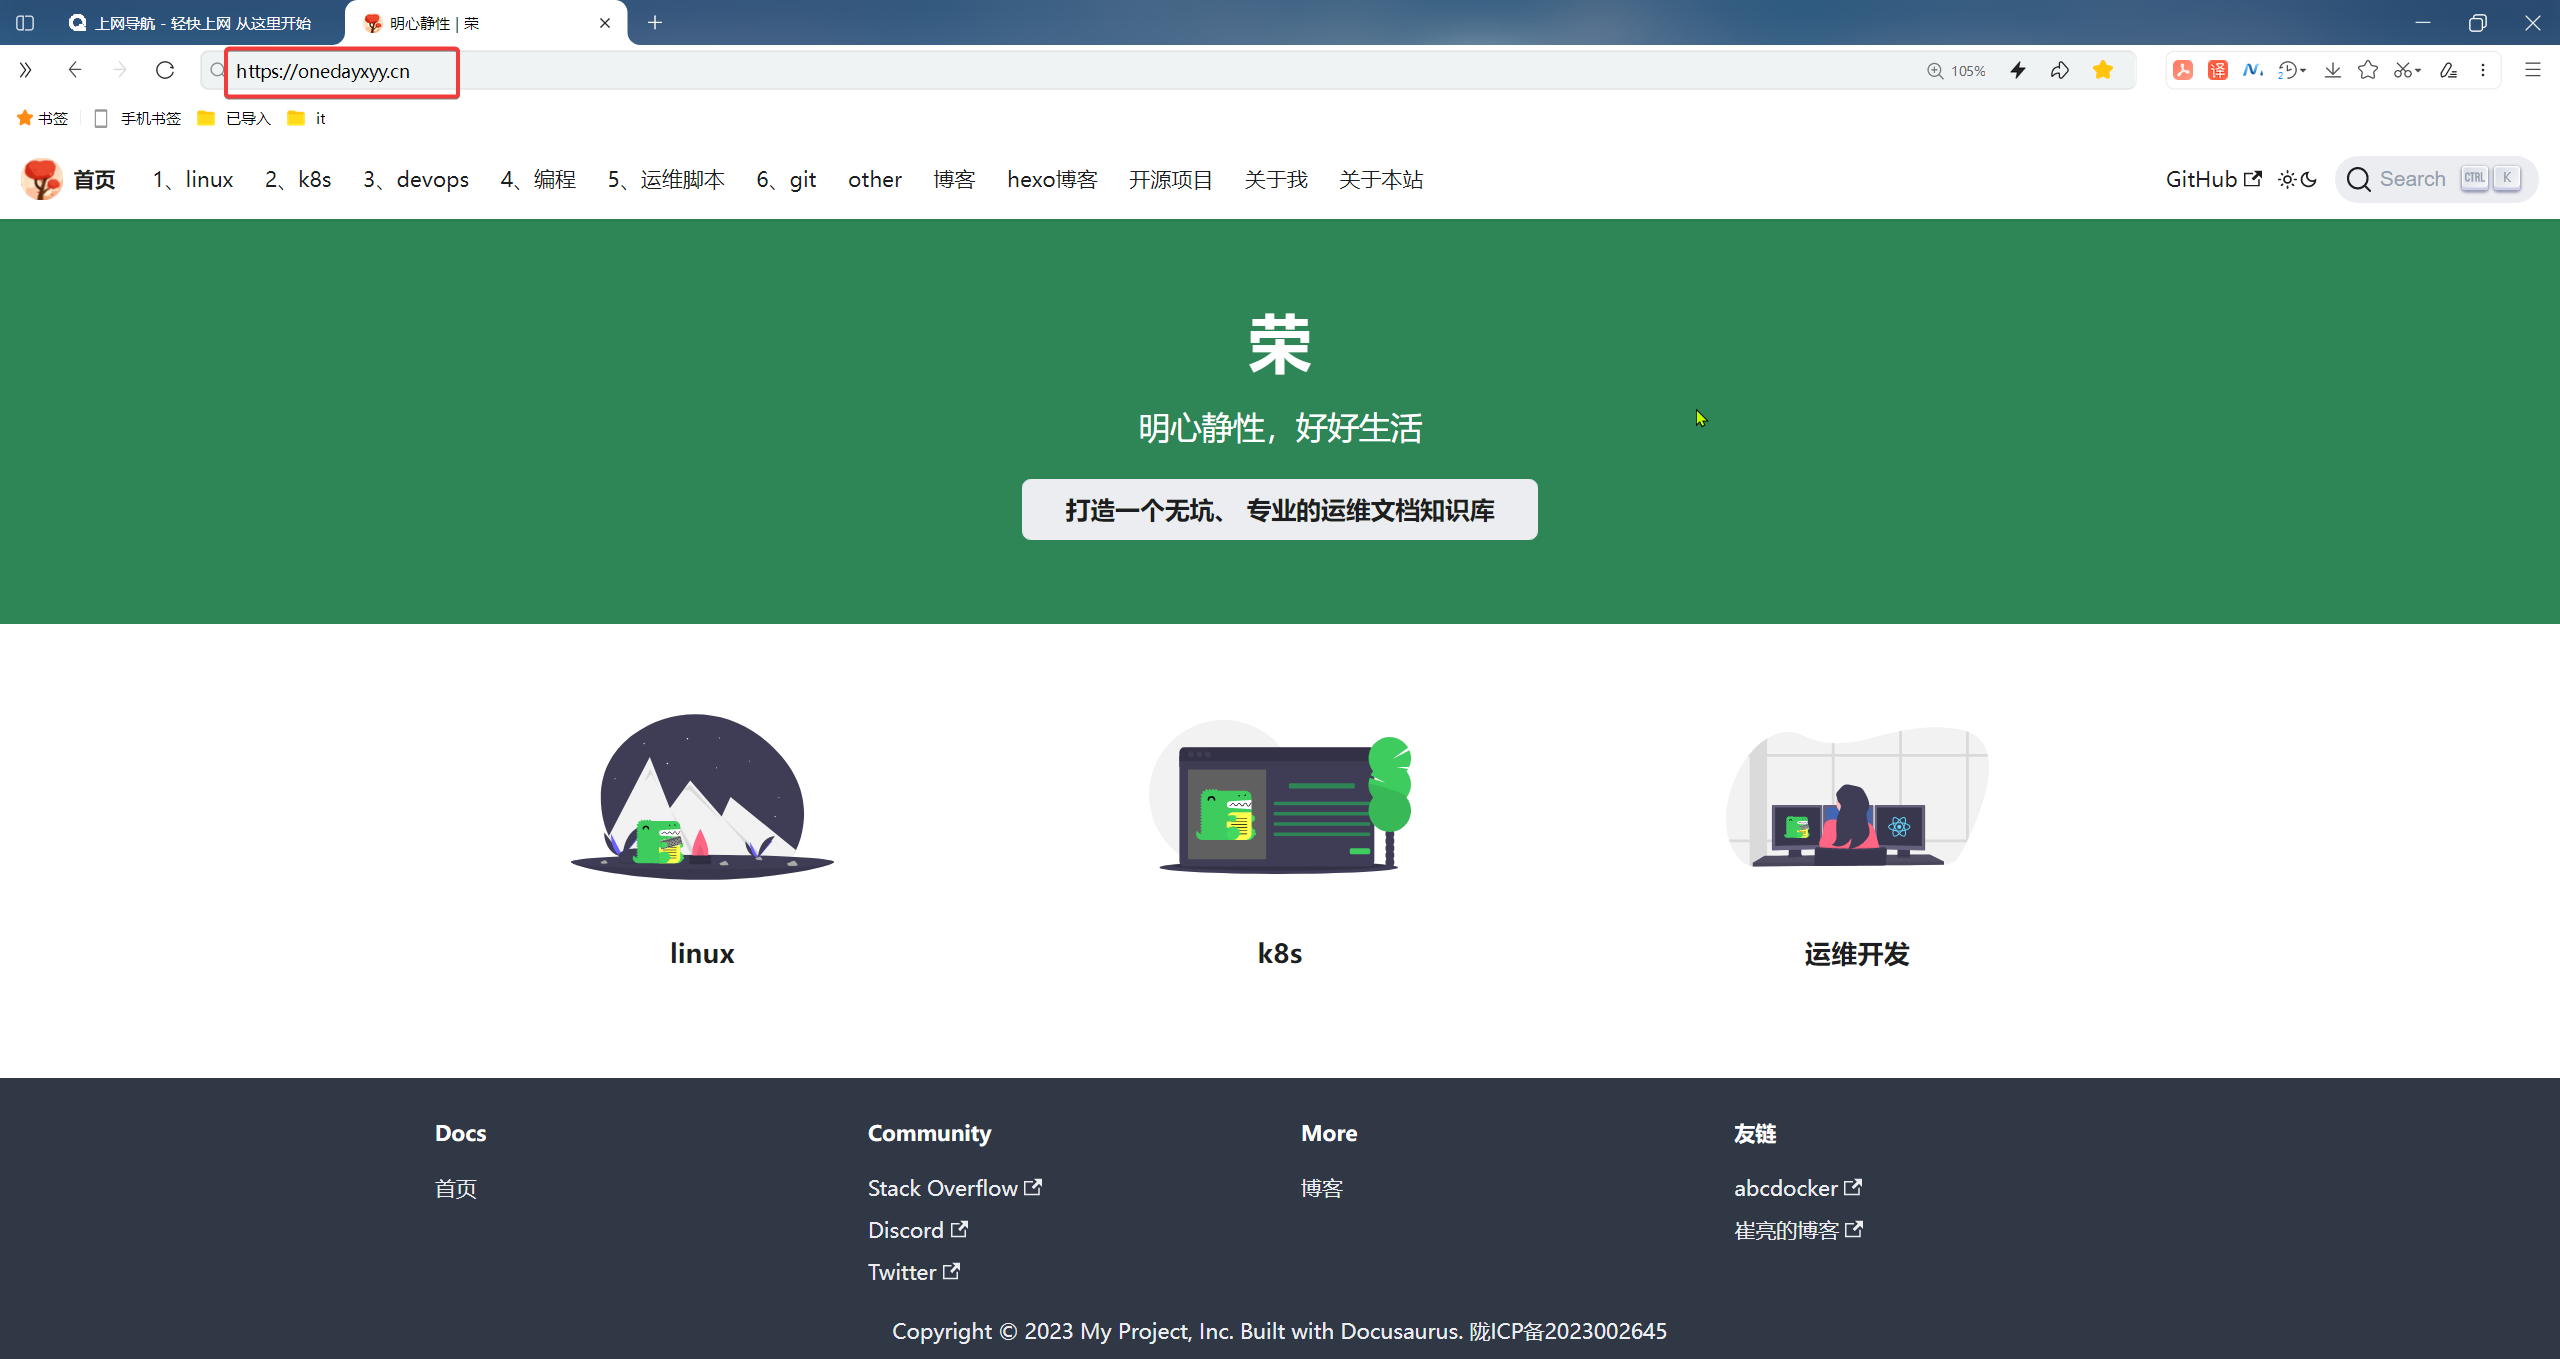Toggle the browser sidebar panel icon
The height and width of the screenshot is (1359, 2560).
click(x=25, y=23)
